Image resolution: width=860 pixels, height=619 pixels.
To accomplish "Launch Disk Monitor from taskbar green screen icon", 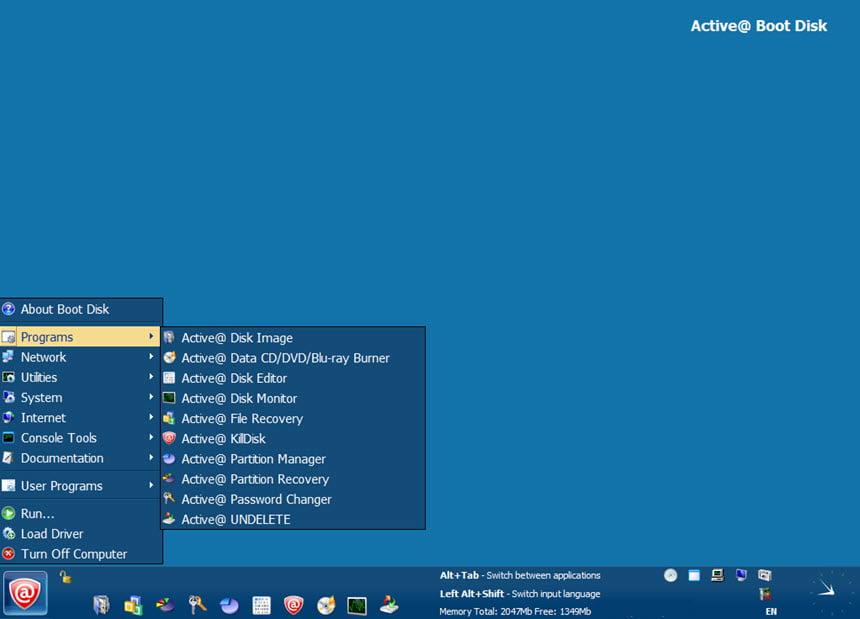I will [x=357, y=606].
